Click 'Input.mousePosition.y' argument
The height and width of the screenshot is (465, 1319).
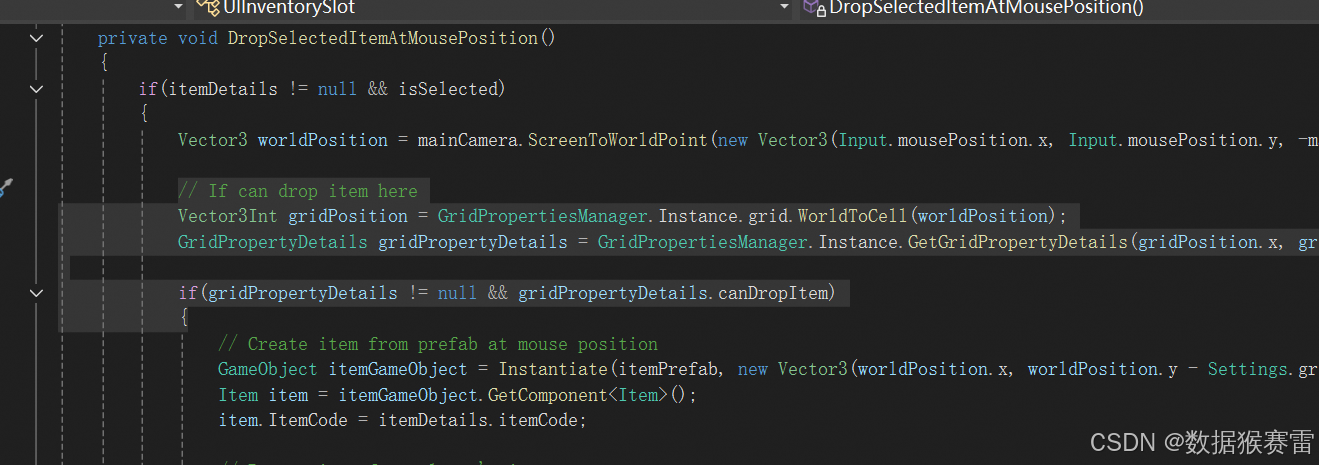coord(1174,140)
